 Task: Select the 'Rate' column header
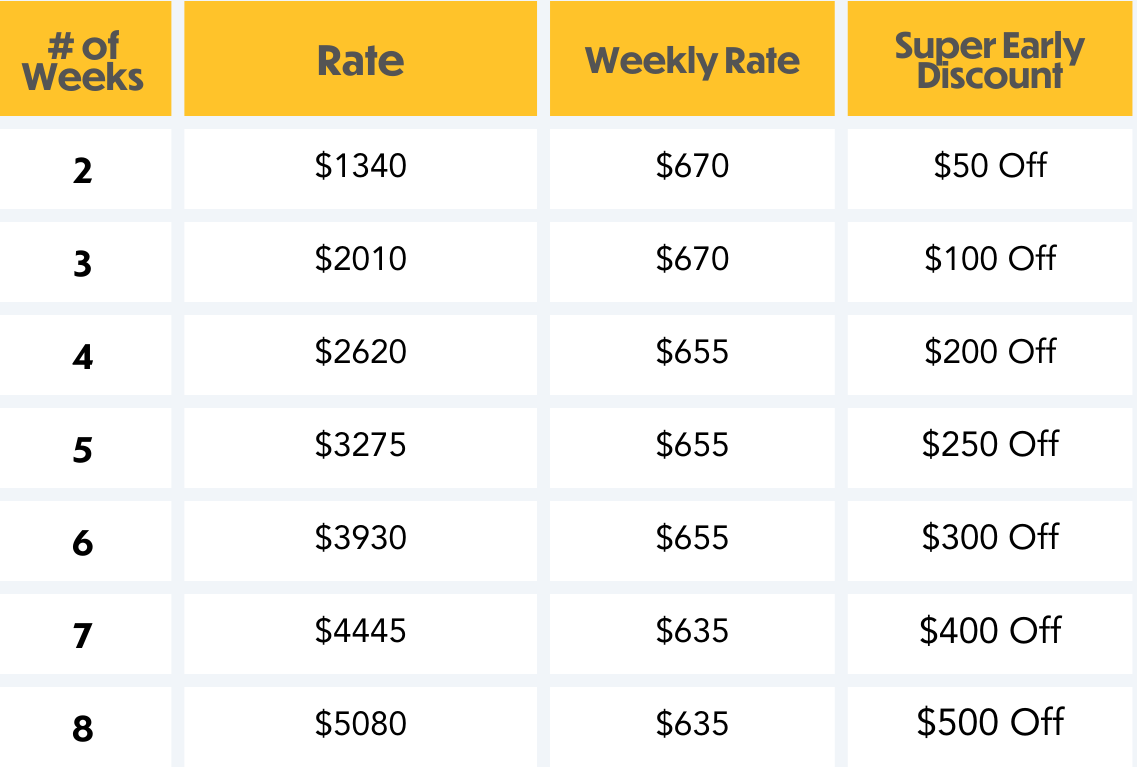click(360, 61)
